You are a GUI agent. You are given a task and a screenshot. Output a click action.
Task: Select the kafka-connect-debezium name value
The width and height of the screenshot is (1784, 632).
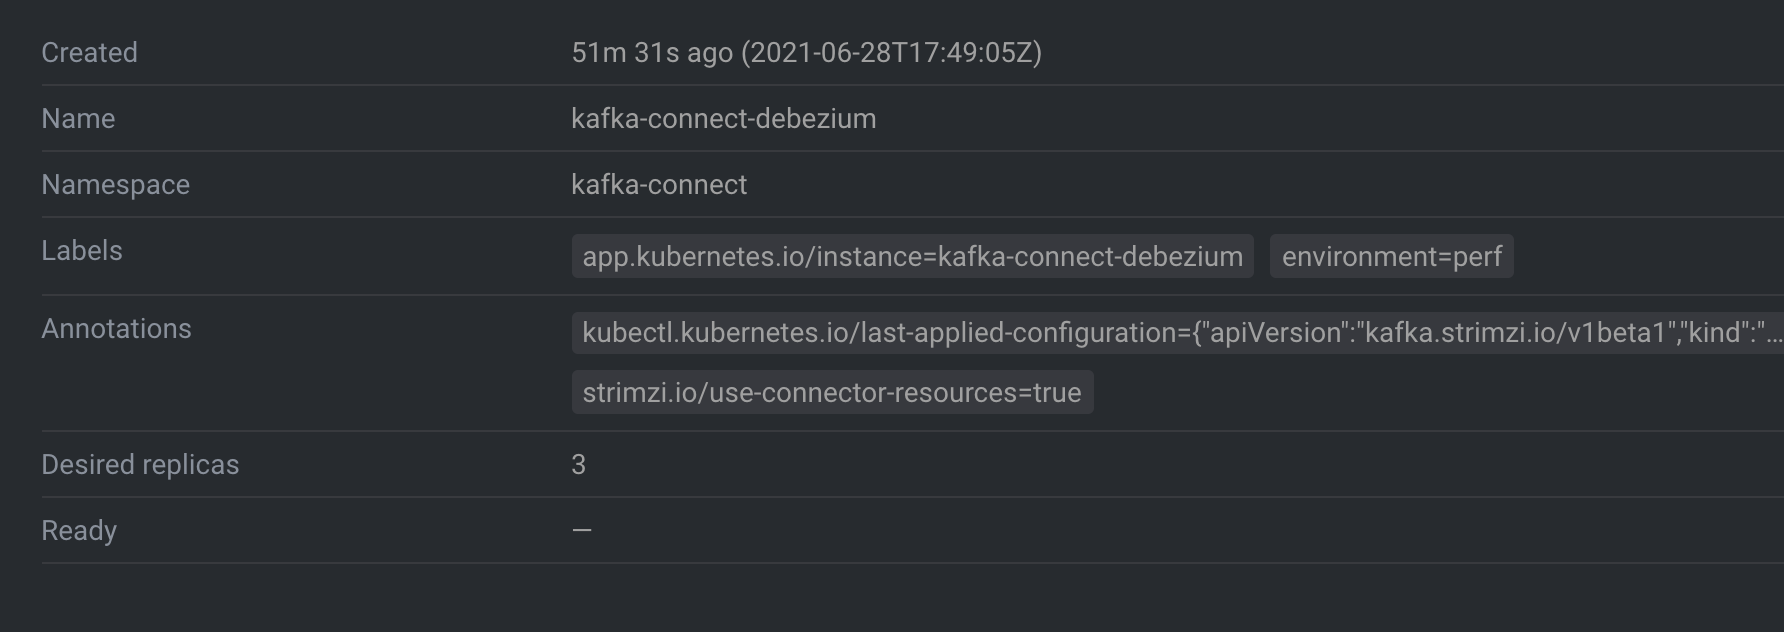[x=724, y=119]
